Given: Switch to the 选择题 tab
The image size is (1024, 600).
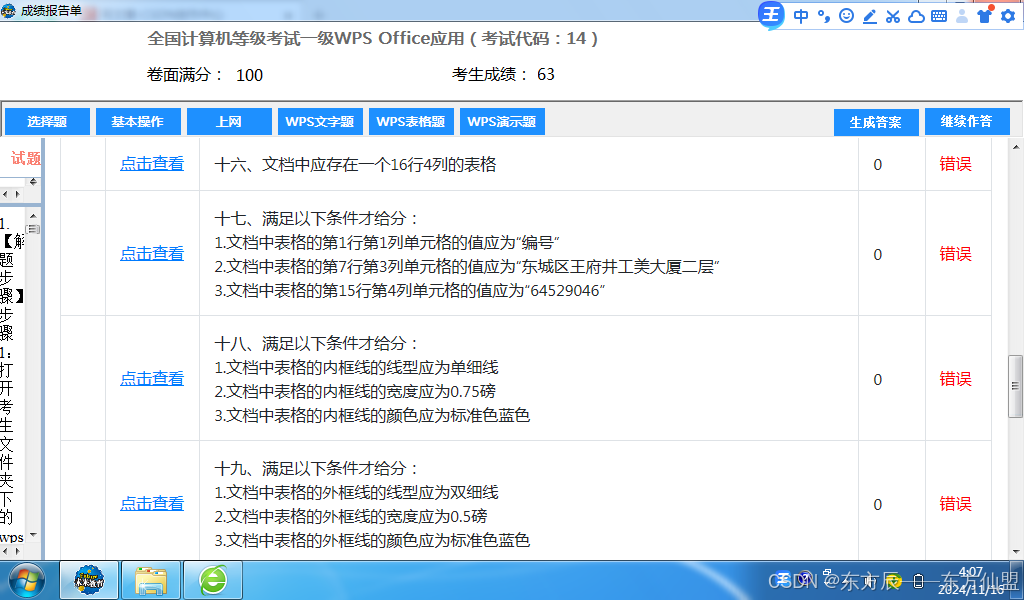Looking at the screenshot, I should (47, 122).
